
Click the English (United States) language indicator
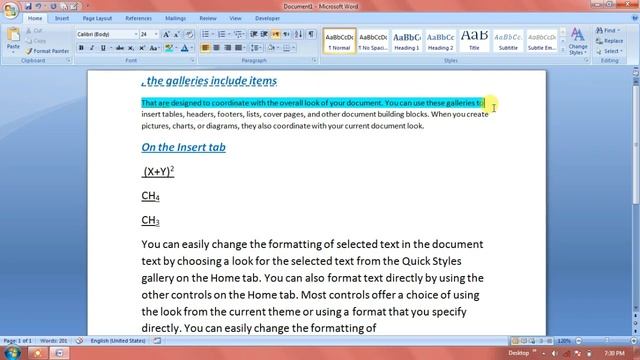pos(118,341)
